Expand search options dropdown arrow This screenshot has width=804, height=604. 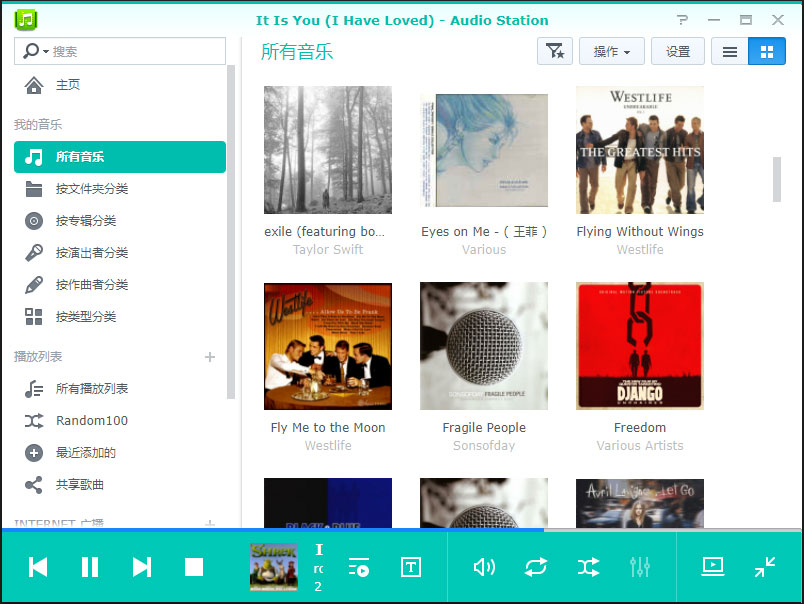pos(46,51)
